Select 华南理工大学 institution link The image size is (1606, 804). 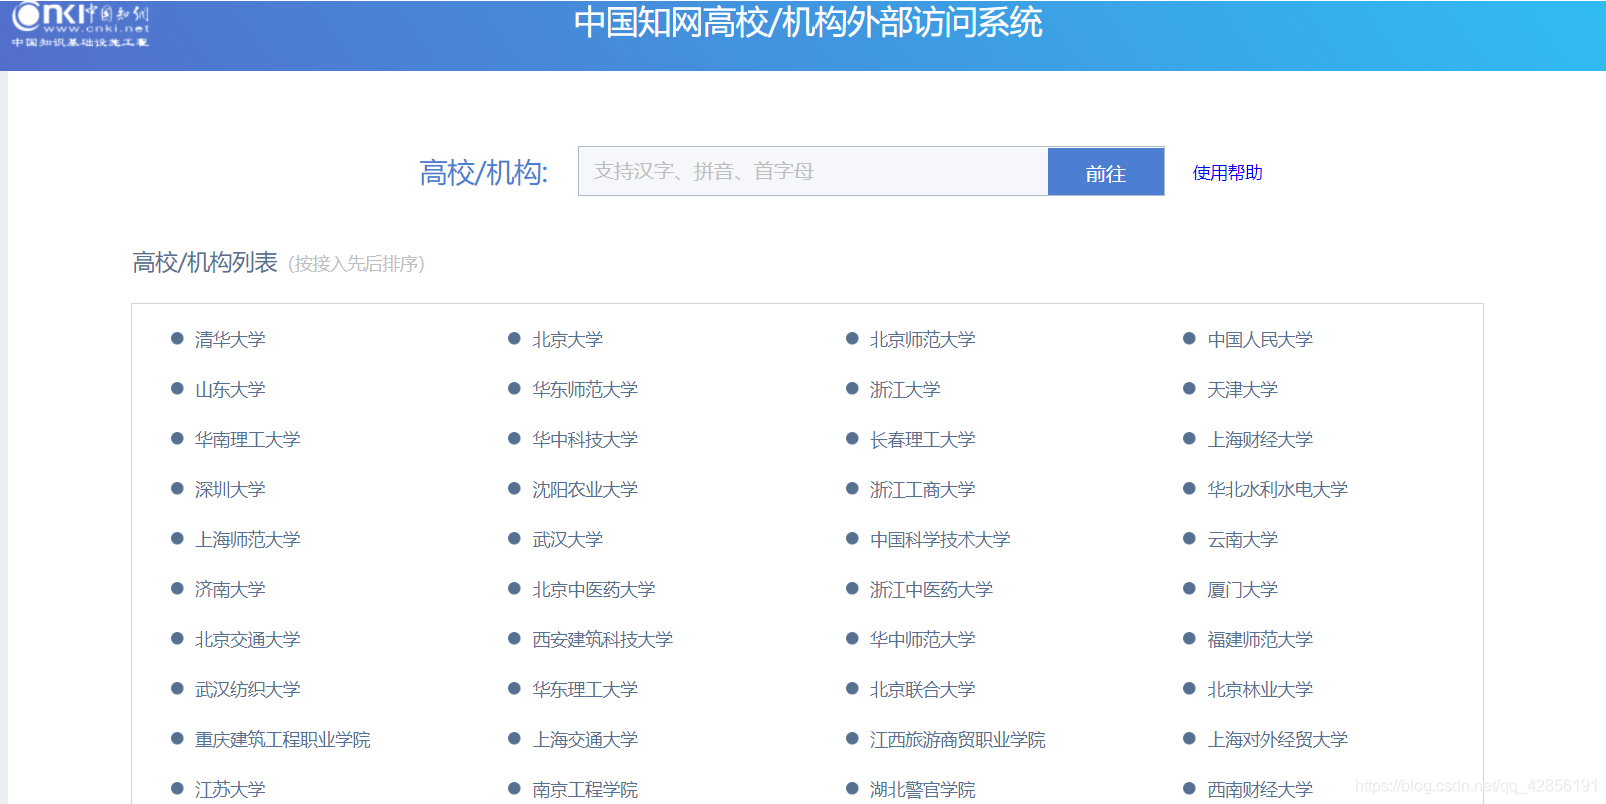coord(248,440)
